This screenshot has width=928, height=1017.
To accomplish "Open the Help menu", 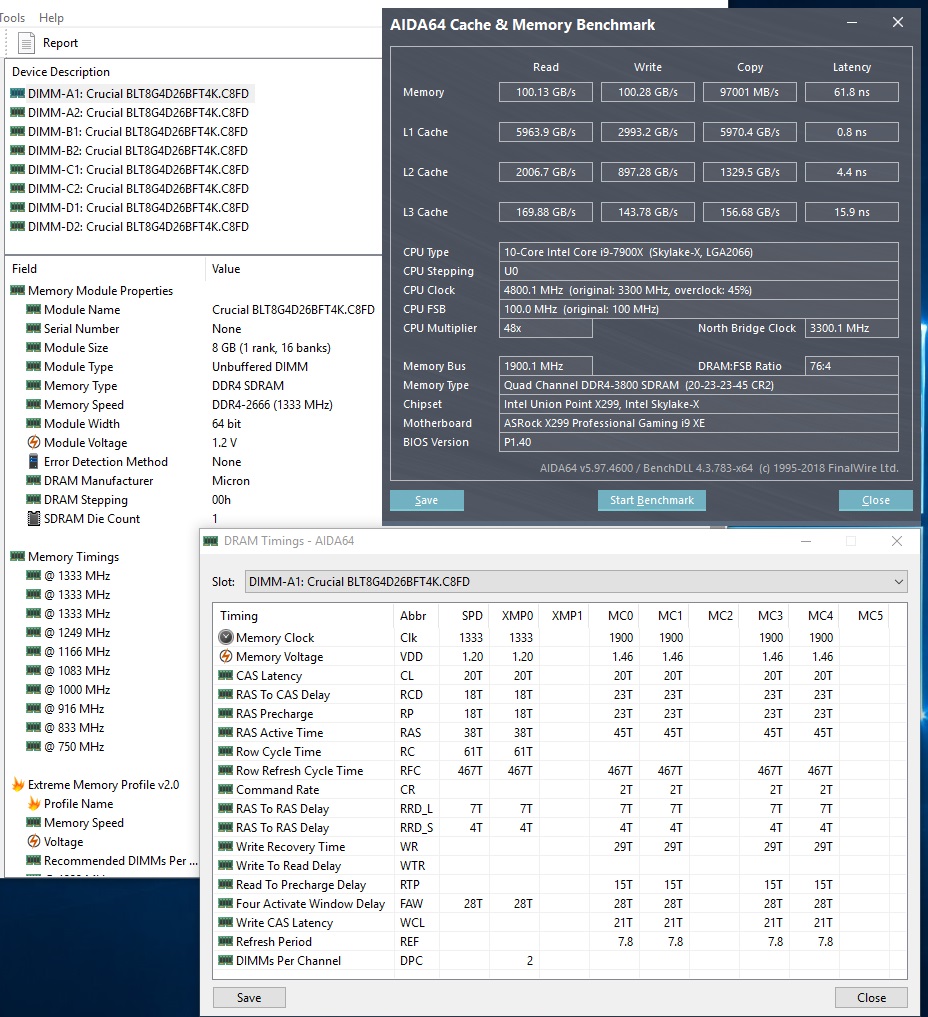I will pyautogui.click(x=51, y=18).
